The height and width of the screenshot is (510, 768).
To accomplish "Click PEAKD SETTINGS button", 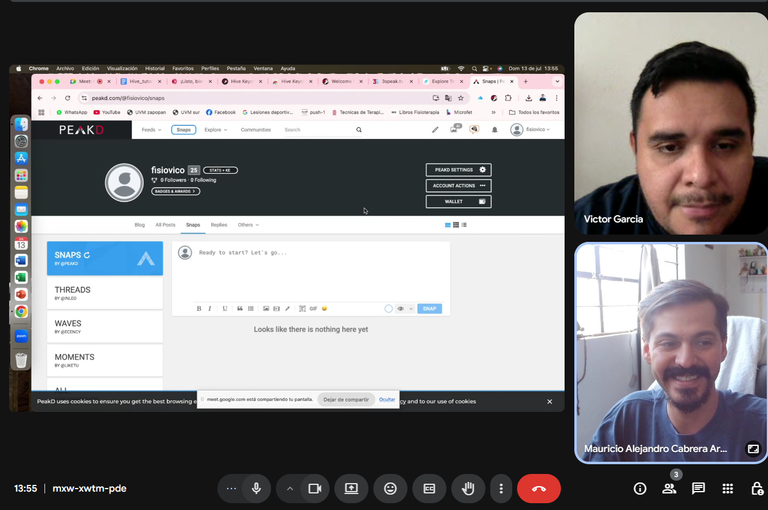I will (x=458, y=170).
